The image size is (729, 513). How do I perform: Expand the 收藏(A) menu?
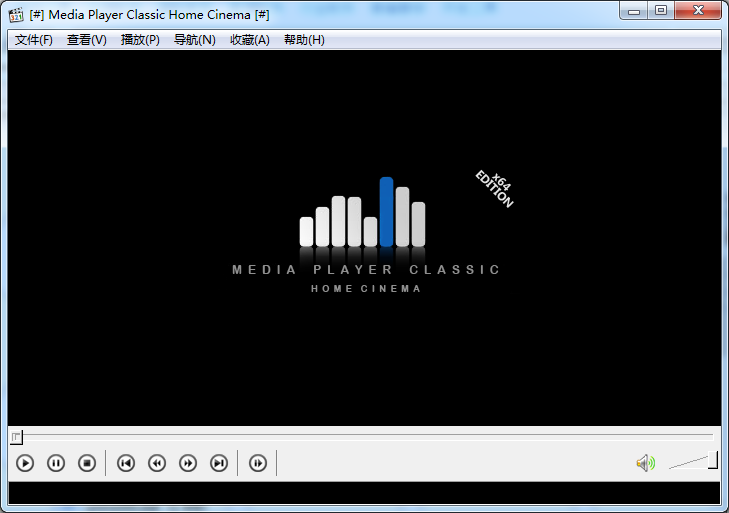coord(249,40)
